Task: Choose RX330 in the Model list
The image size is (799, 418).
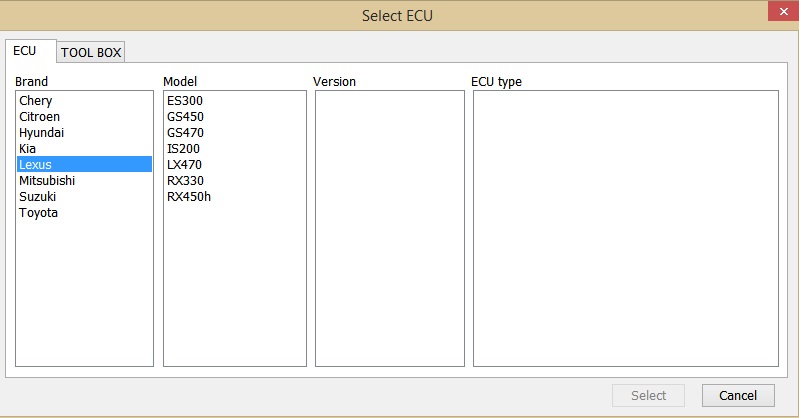Action: click(x=185, y=181)
